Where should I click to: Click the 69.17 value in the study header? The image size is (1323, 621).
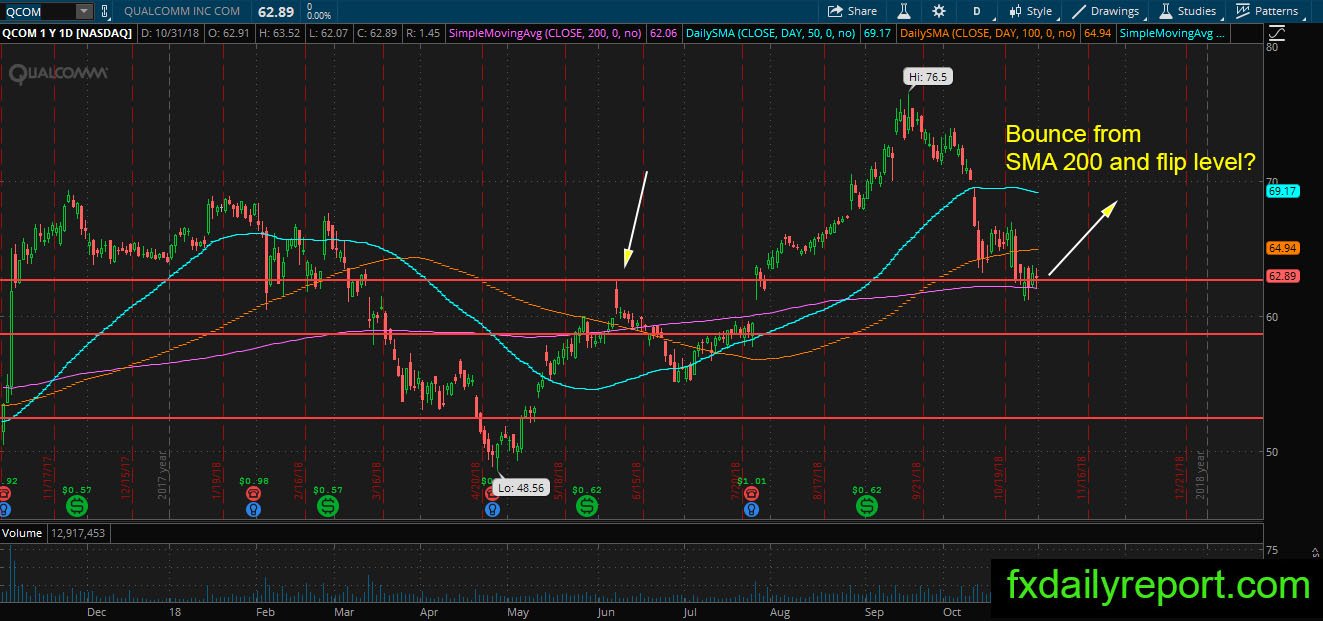(878, 34)
